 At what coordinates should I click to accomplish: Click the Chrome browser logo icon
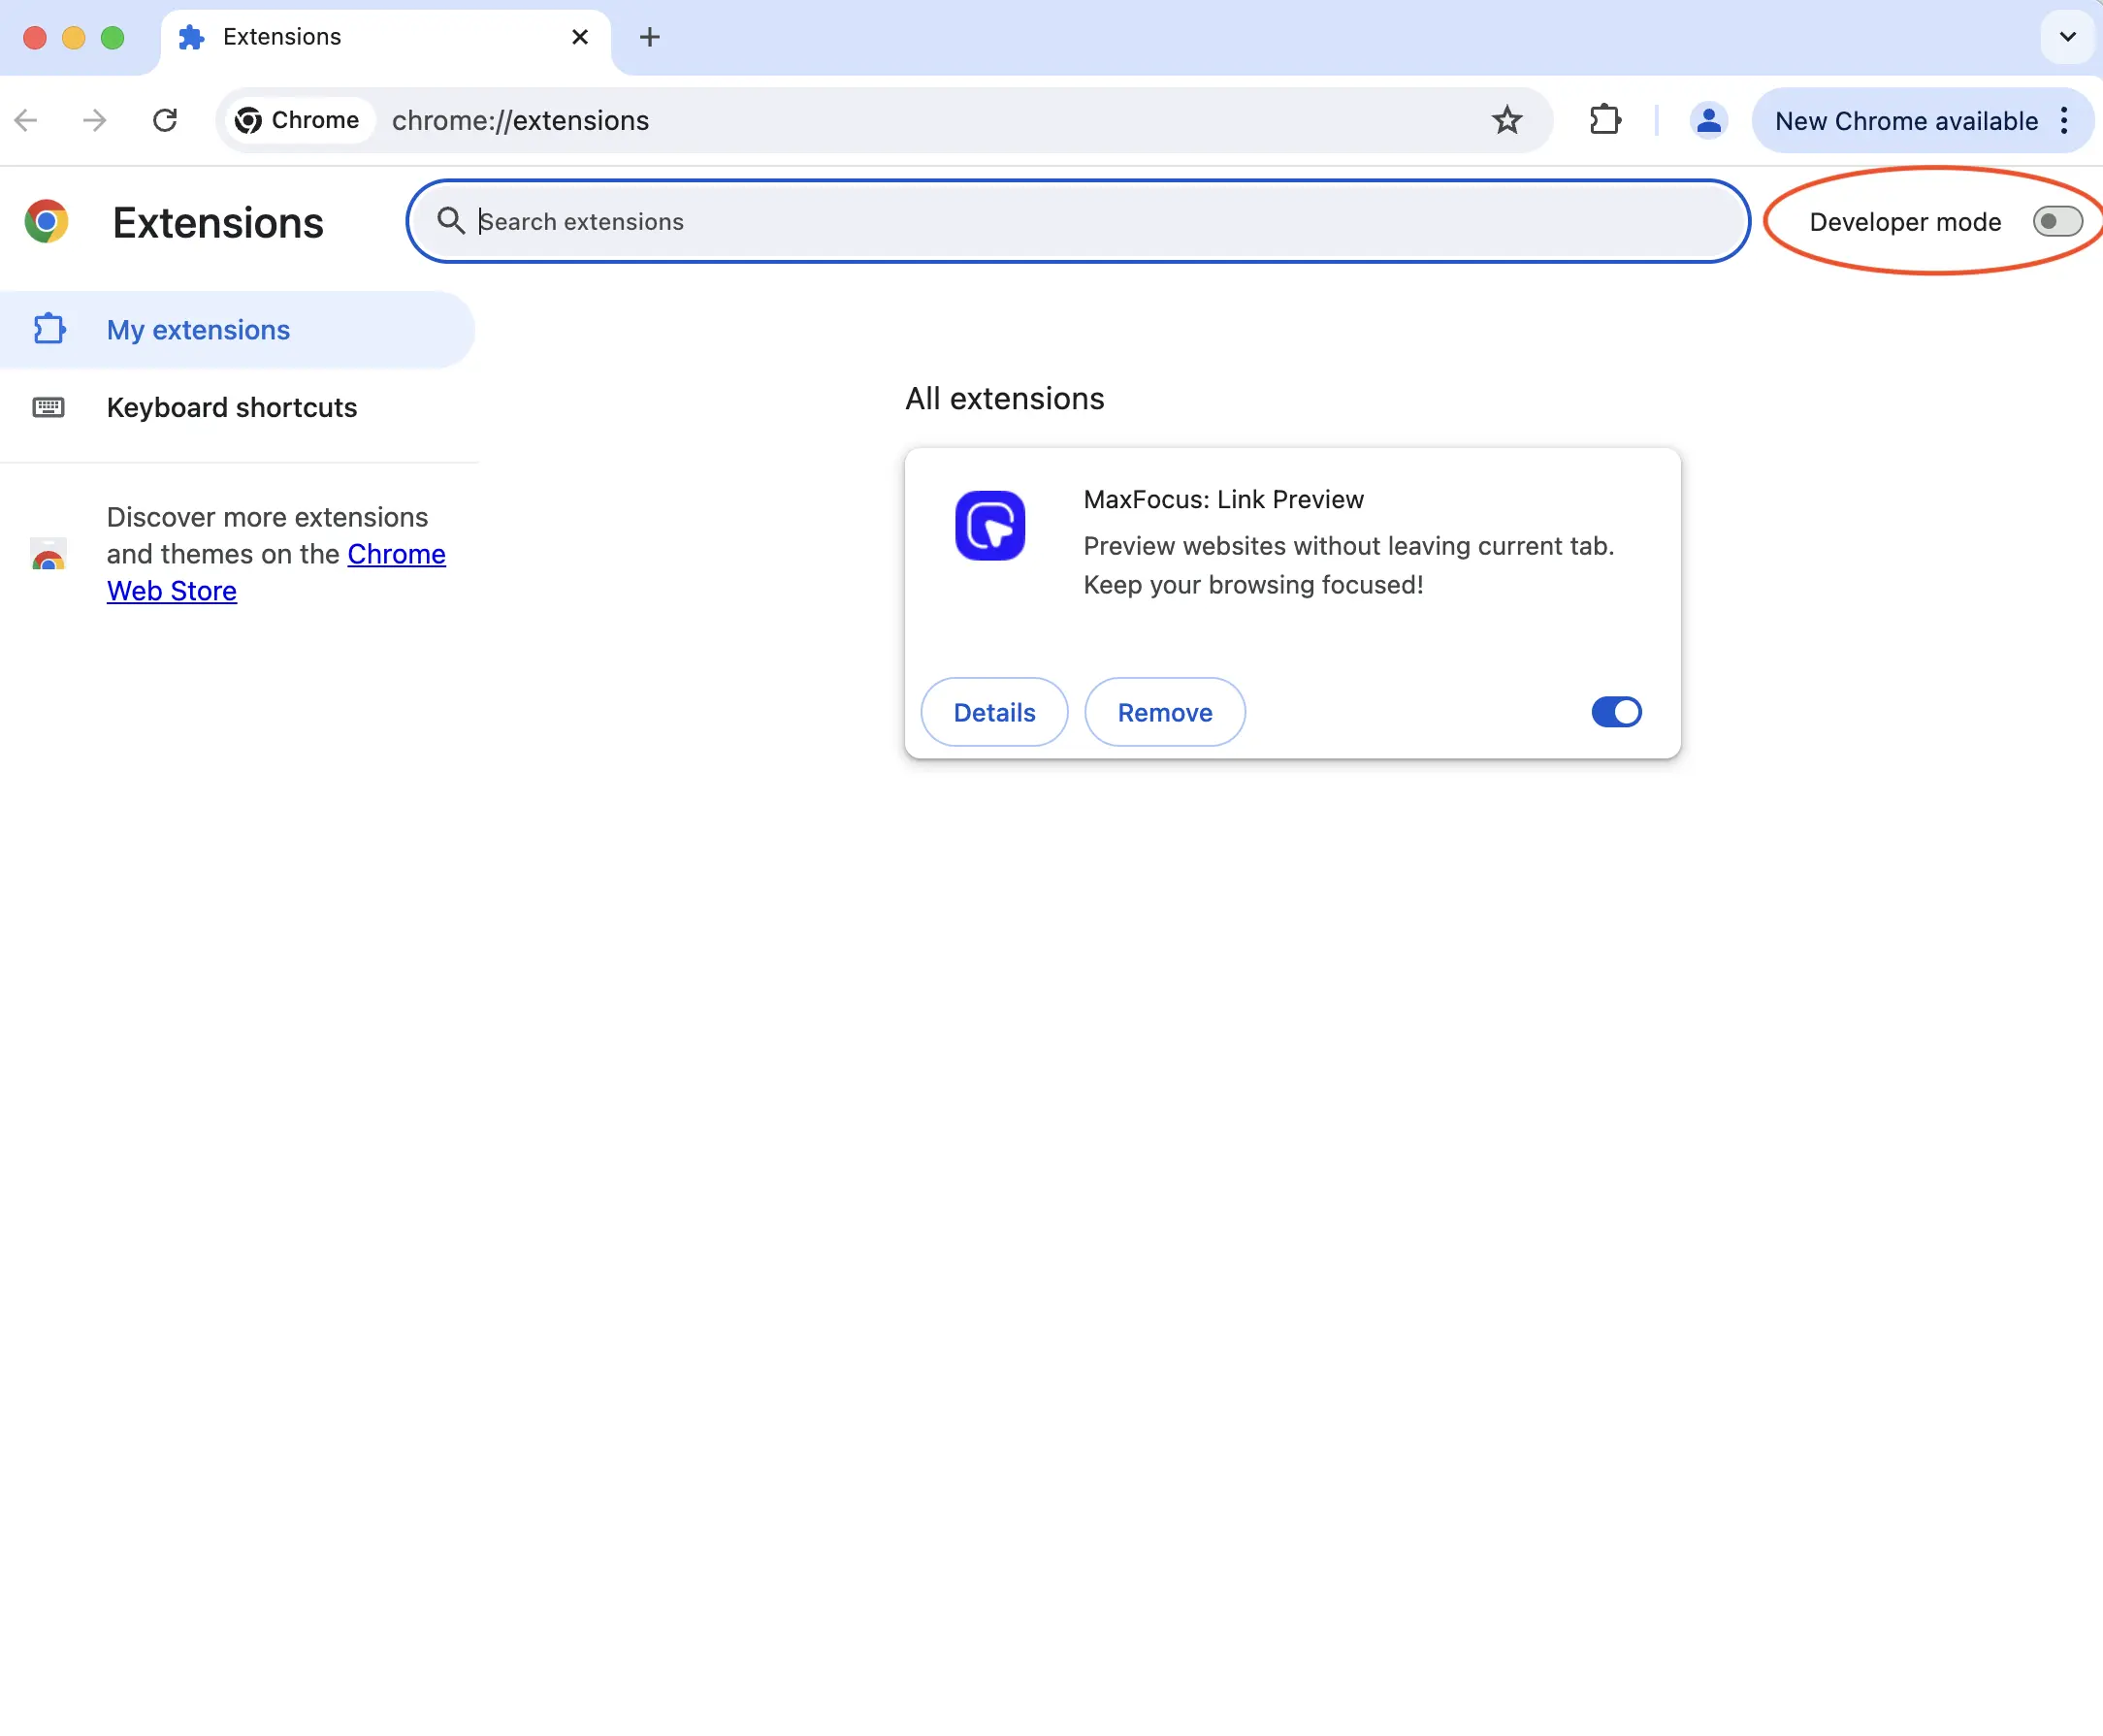click(x=49, y=222)
